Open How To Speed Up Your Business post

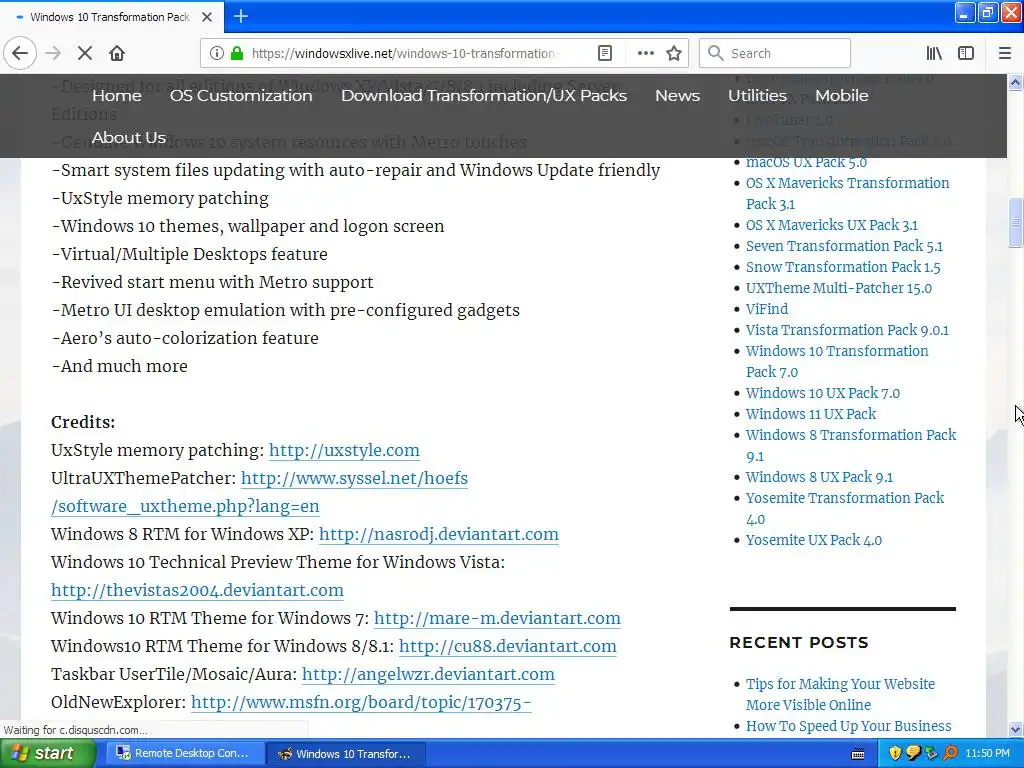pos(848,726)
